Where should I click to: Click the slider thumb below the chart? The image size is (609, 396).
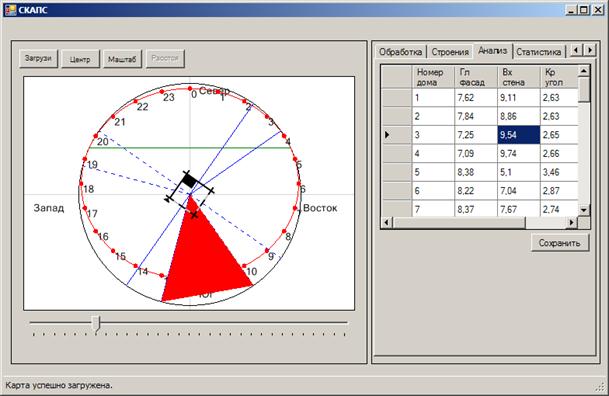tap(96, 324)
